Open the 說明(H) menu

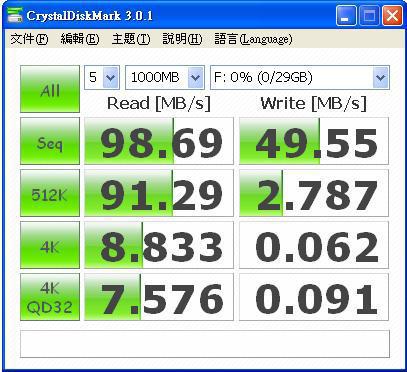coord(182,39)
